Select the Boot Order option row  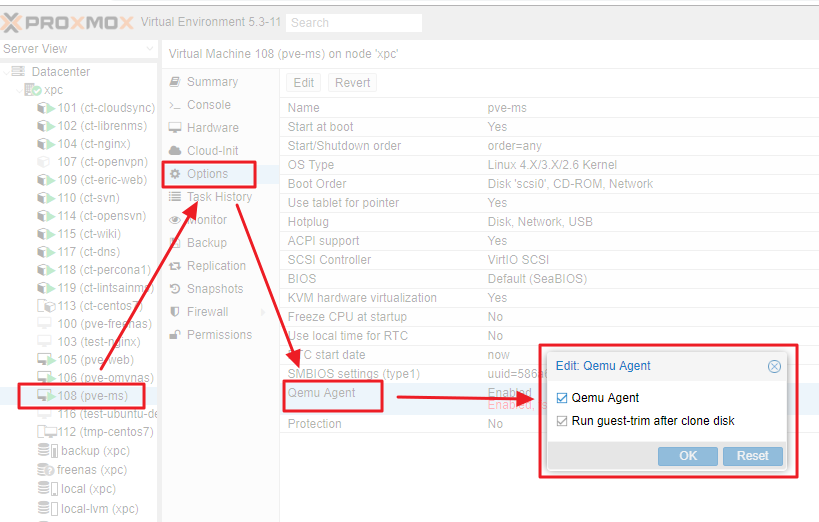[549, 184]
